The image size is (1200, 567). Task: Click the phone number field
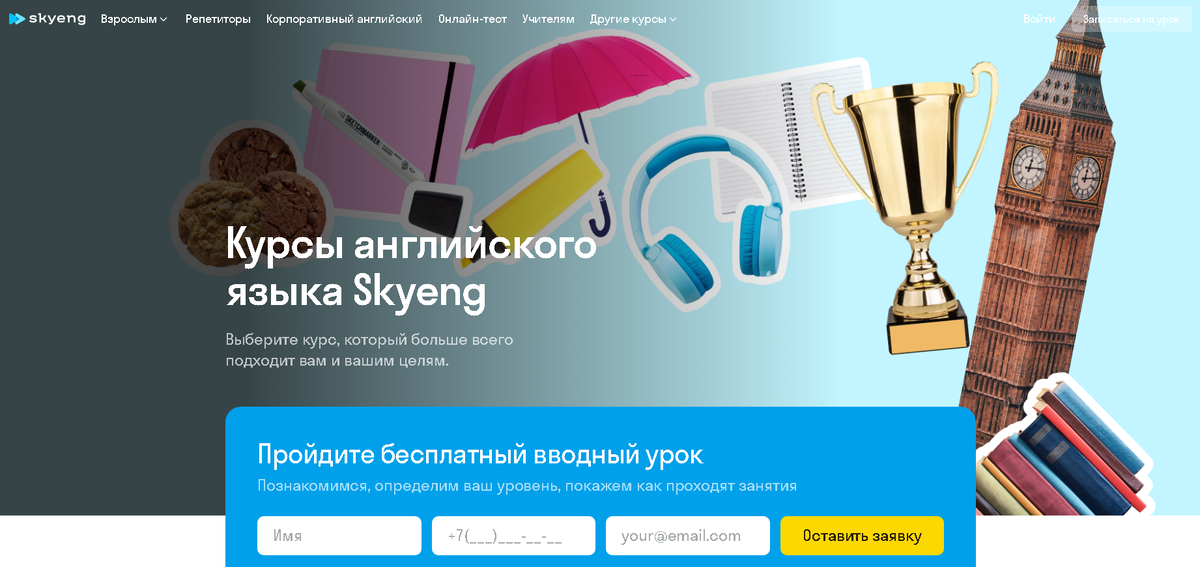tap(513, 535)
